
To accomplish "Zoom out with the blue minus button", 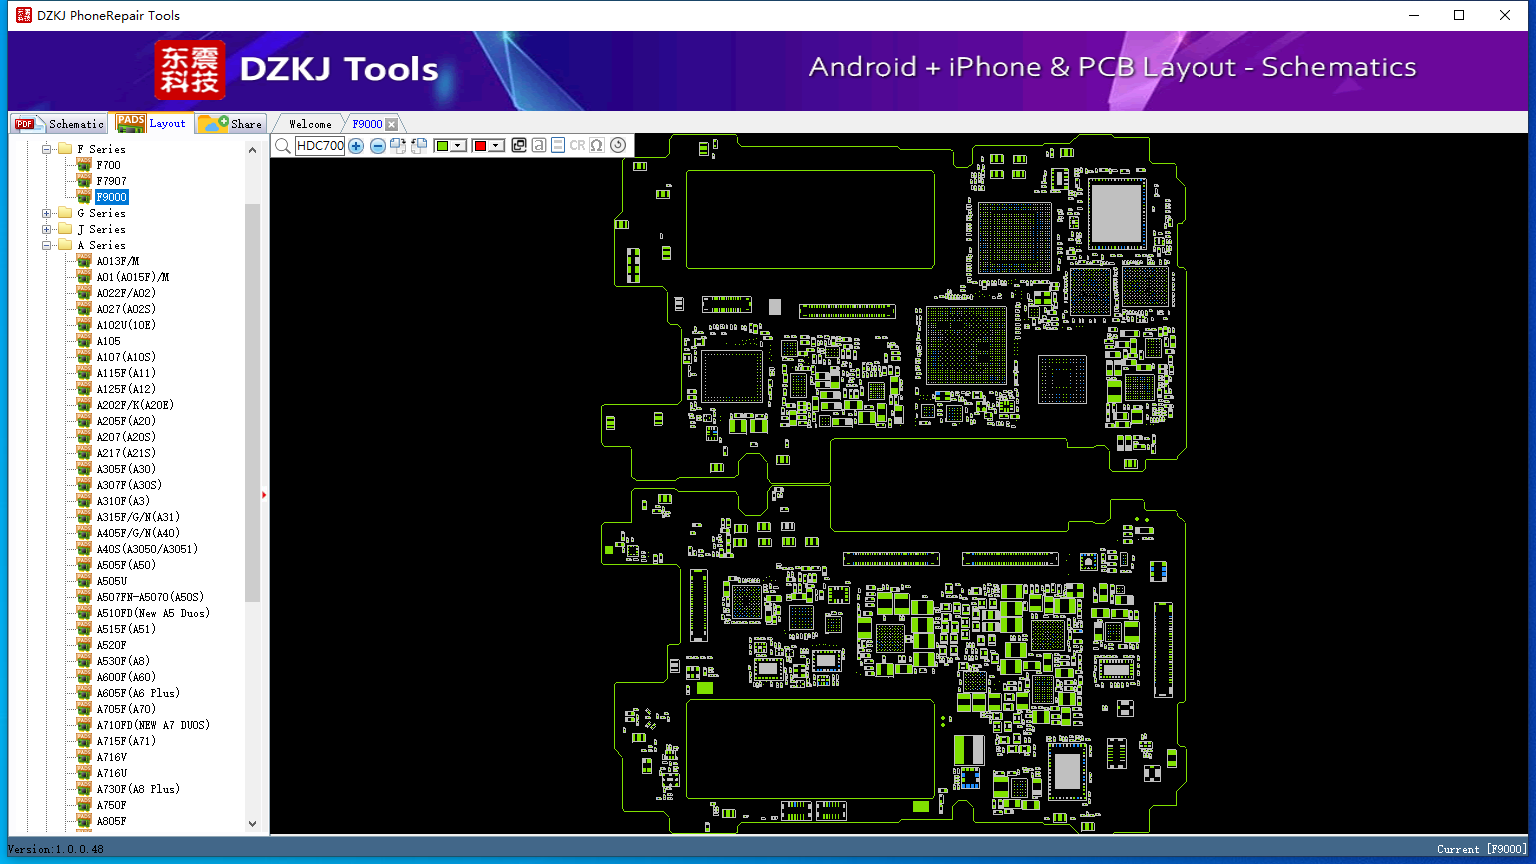I will [x=378, y=146].
